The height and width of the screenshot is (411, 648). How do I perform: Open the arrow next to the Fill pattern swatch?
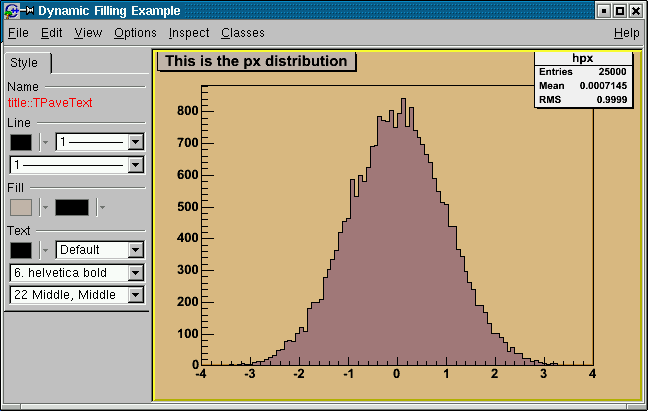[102, 207]
